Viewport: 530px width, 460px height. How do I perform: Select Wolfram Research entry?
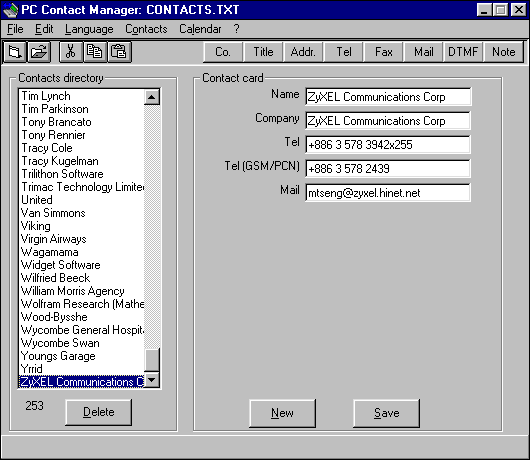pyautogui.click(x=81, y=304)
